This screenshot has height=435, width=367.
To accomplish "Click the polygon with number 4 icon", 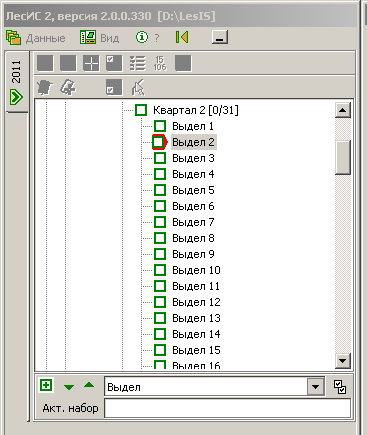I will click(x=68, y=87).
